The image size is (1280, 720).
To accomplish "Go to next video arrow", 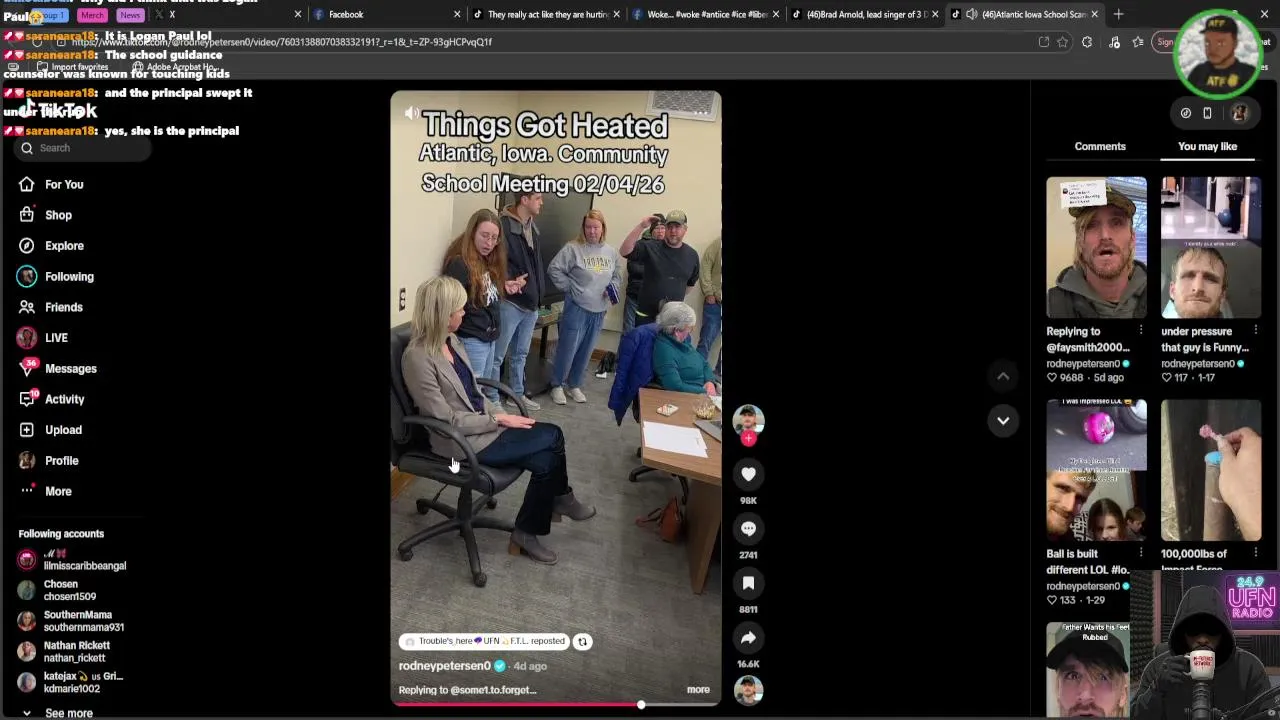I will click(x=1003, y=420).
